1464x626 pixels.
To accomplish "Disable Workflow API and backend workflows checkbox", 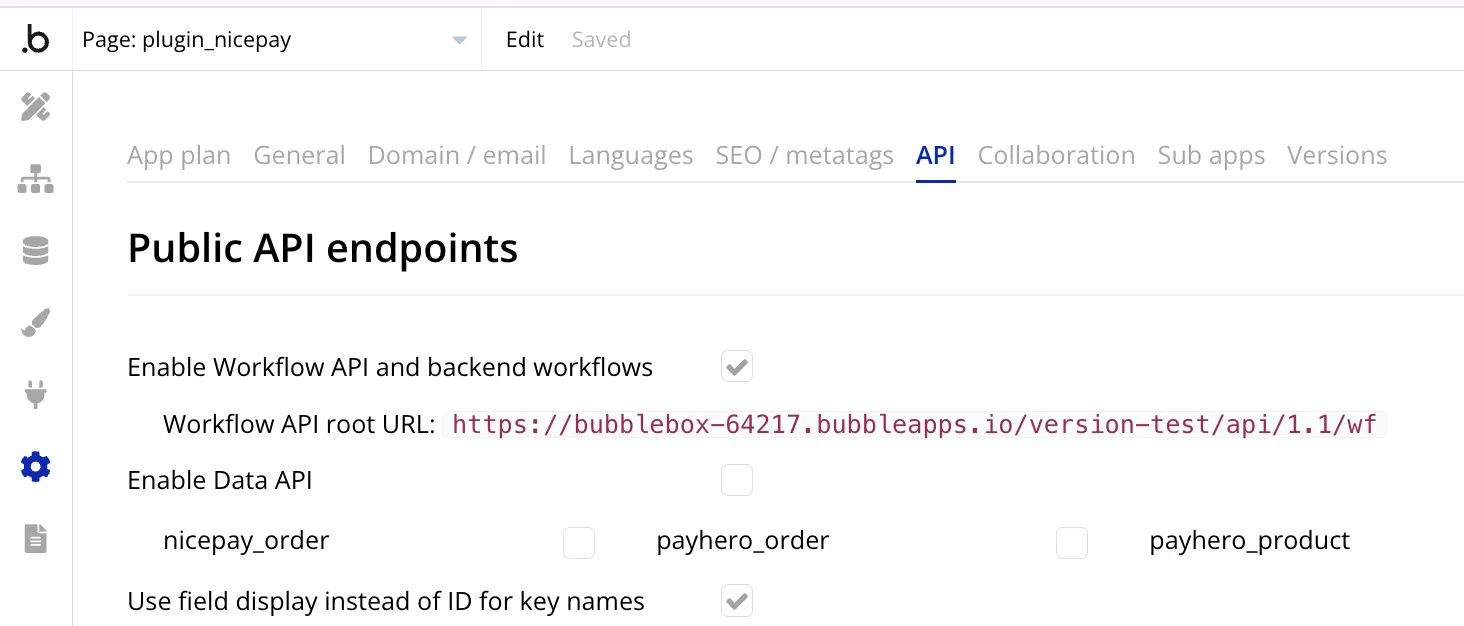I will tap(737, 367).
